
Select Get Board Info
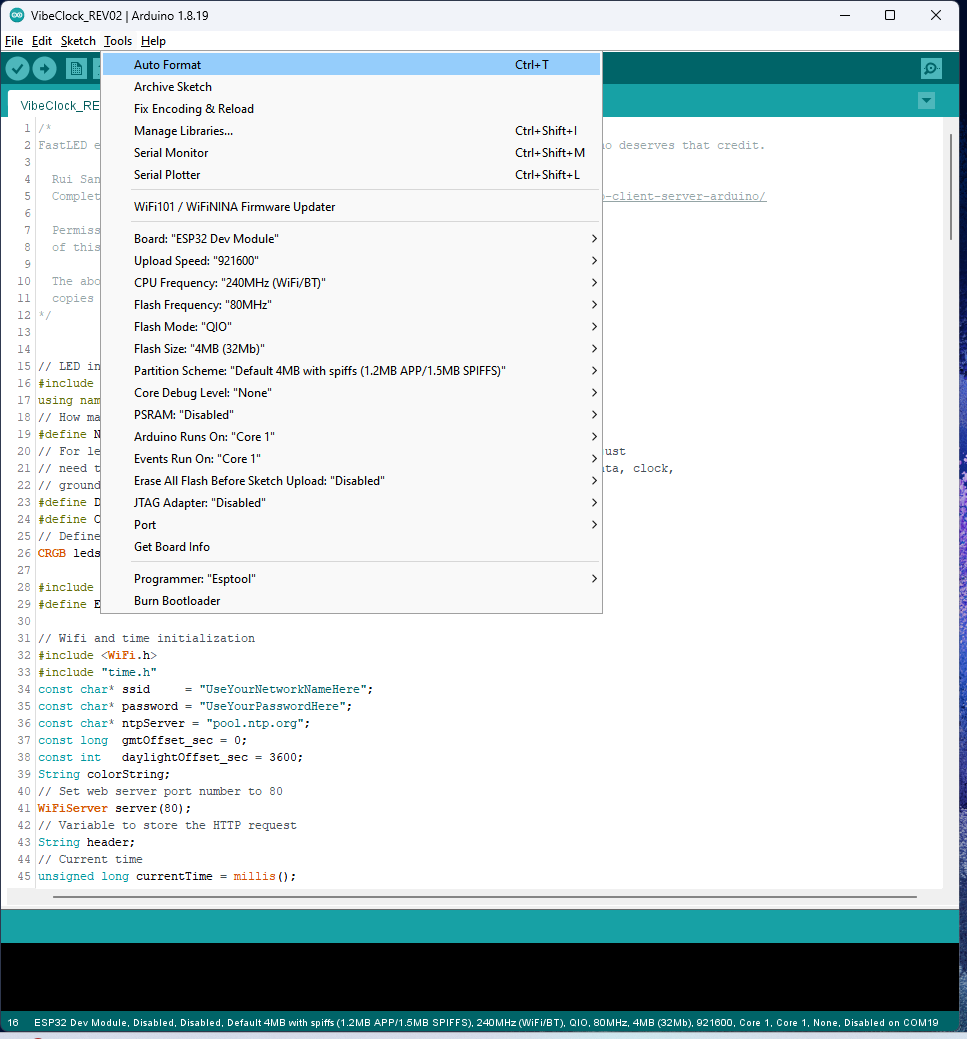pyautogui.click(x=351, y=547)
